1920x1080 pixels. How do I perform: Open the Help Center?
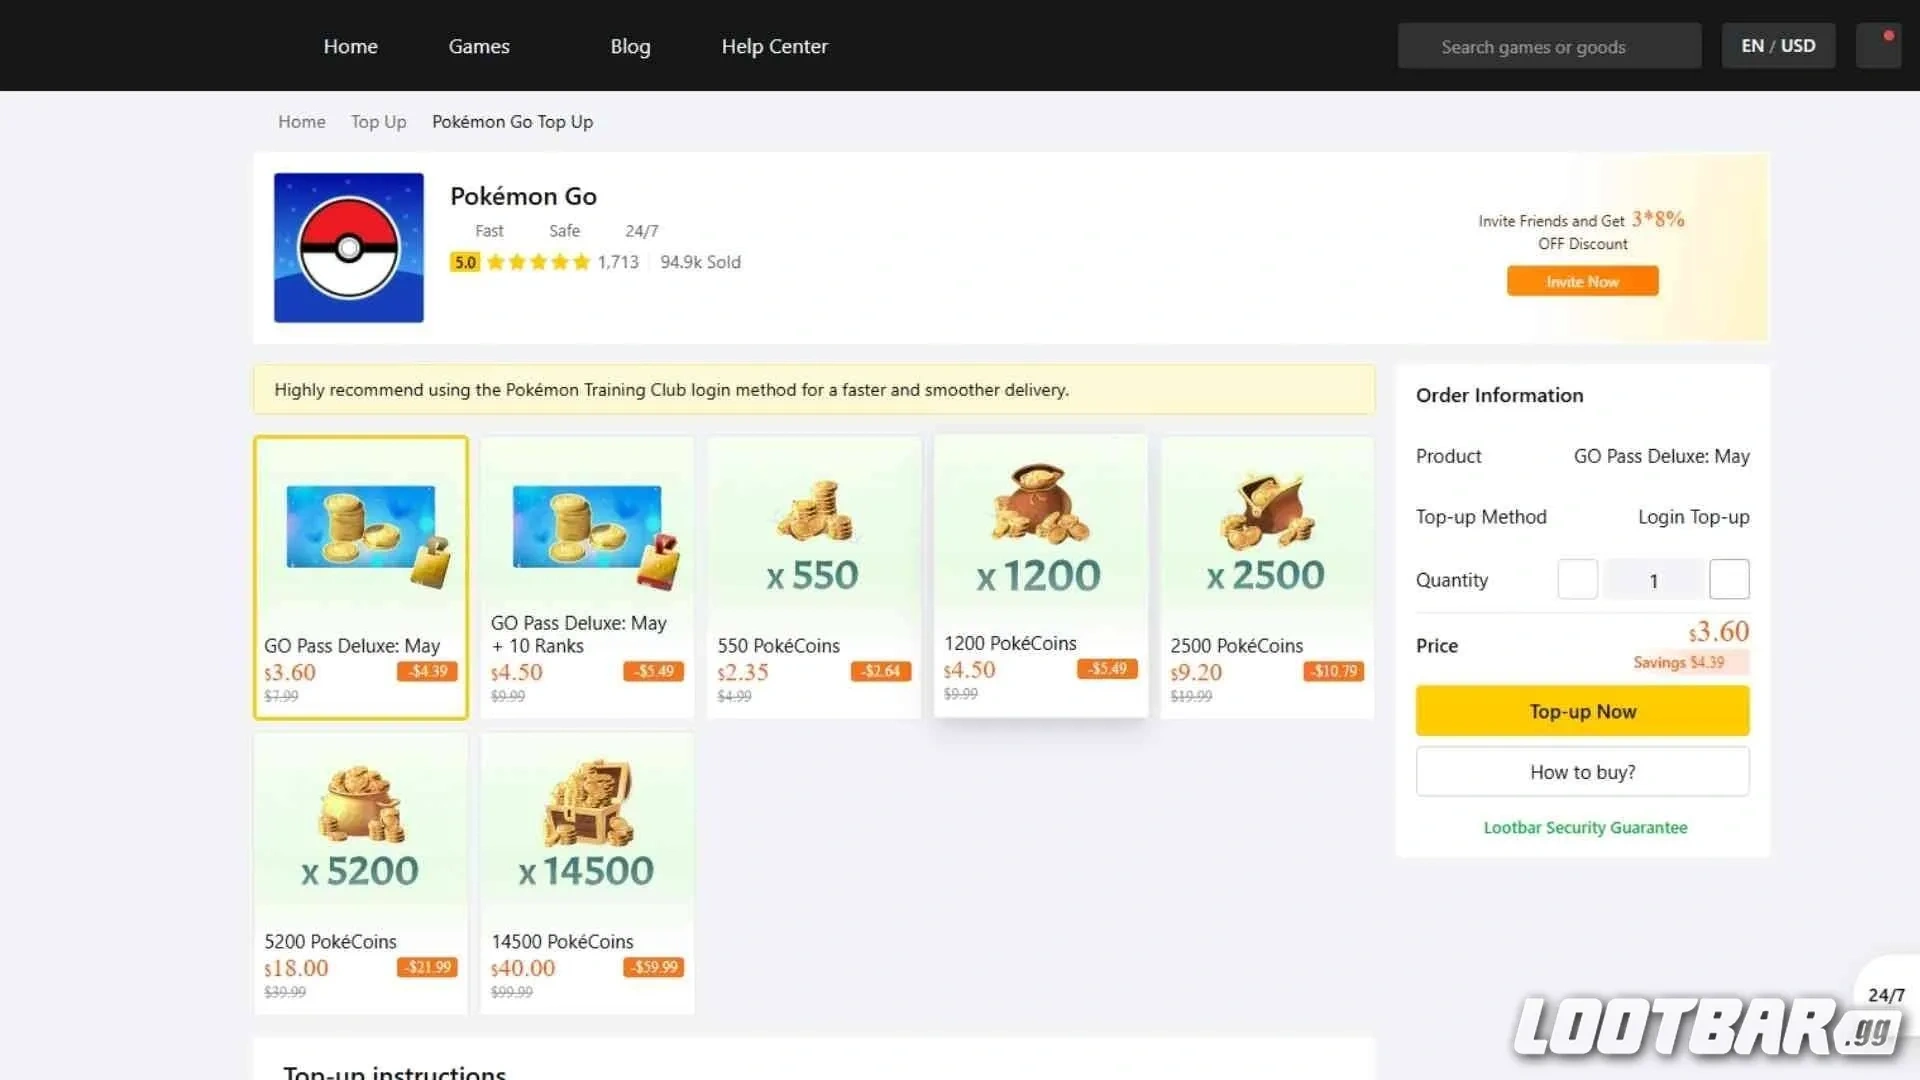click(x=775, y=46)
